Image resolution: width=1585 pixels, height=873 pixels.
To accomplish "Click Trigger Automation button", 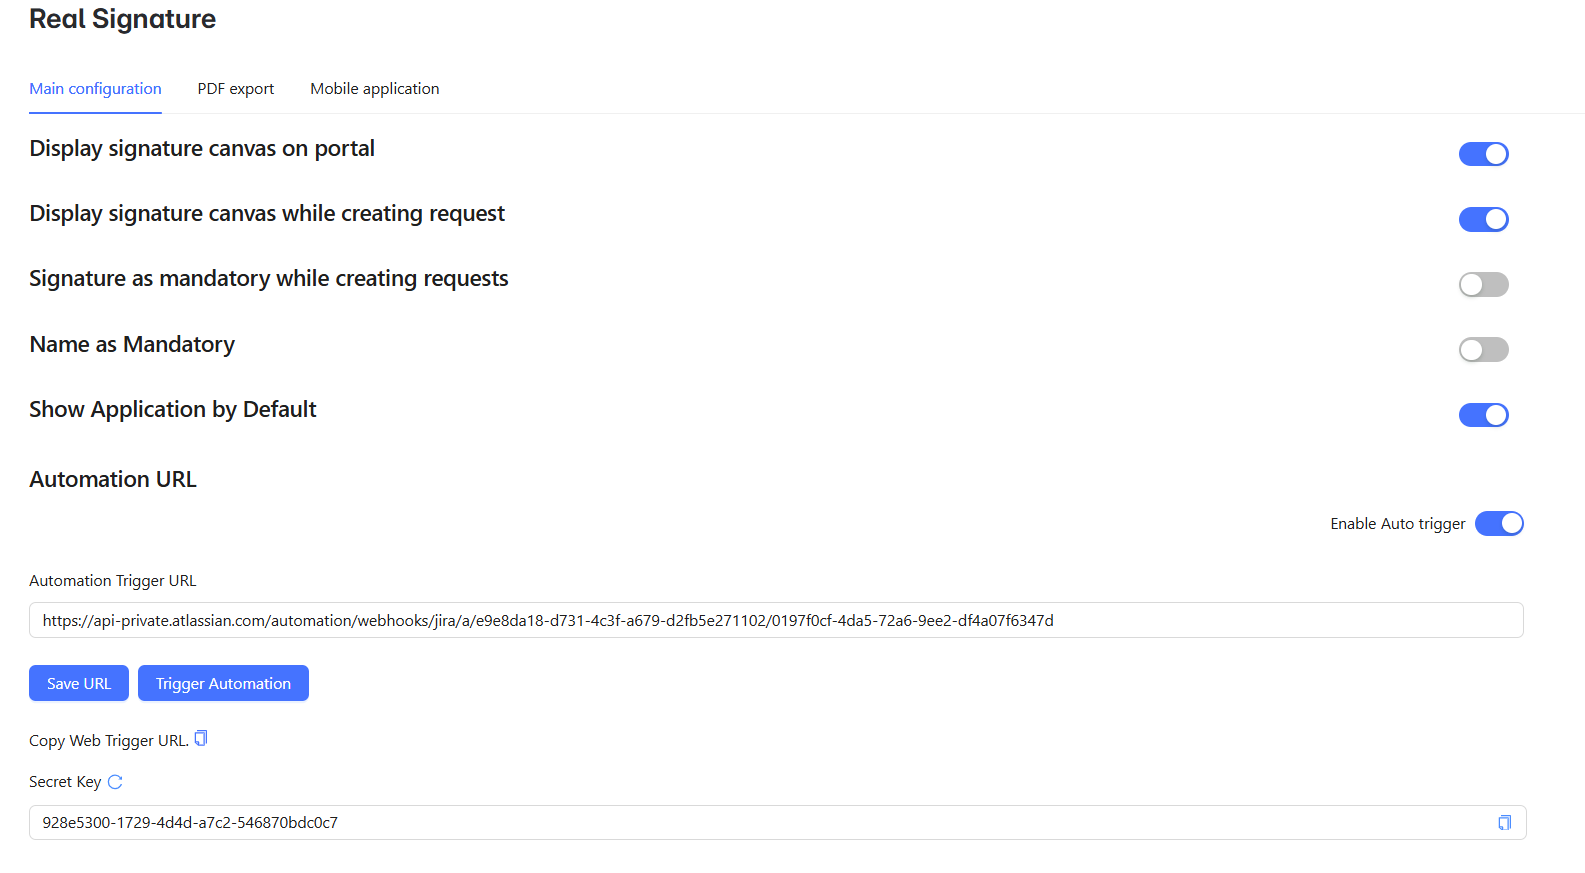I will pos(223,683).
